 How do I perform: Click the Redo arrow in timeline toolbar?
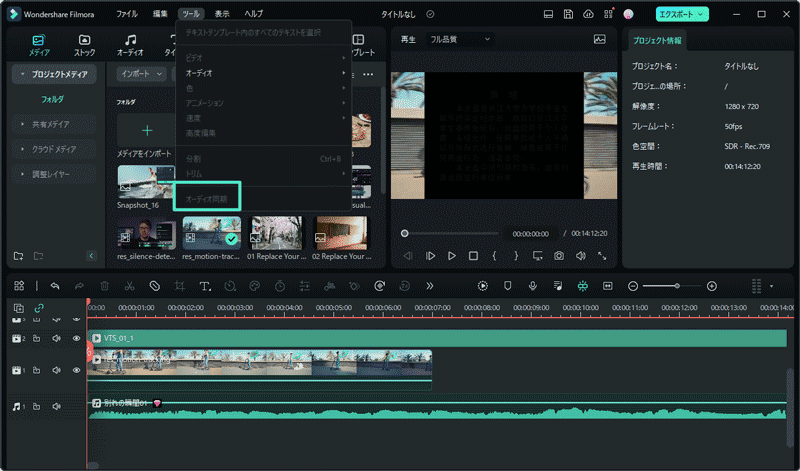click(x=79, y=286)
